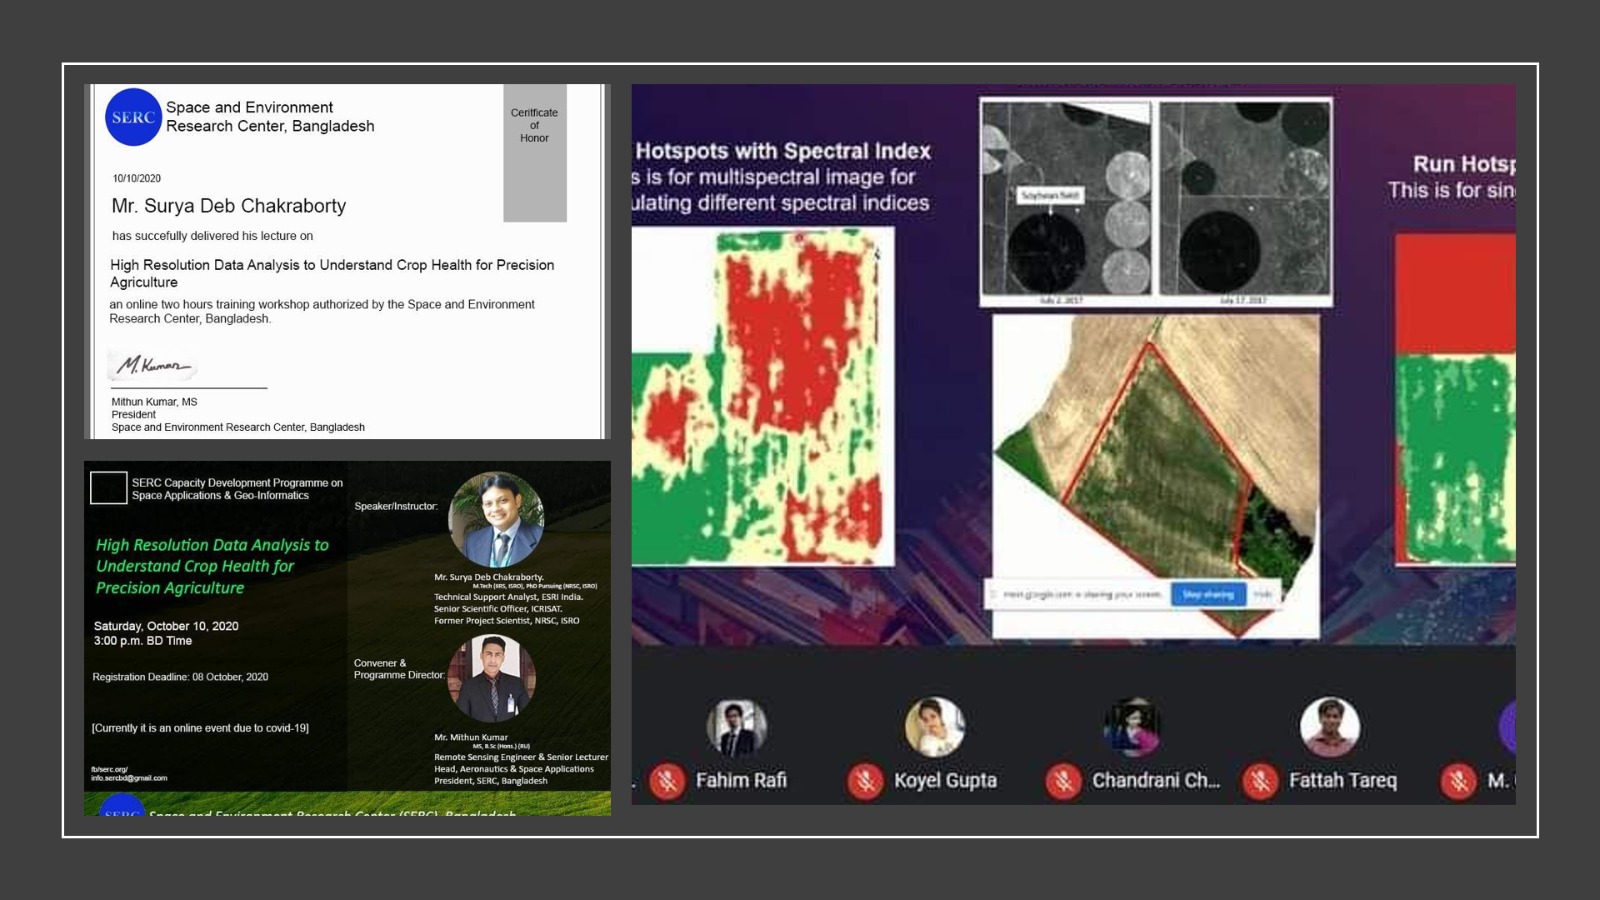Click the gray Certificate of Honor box

534,153
